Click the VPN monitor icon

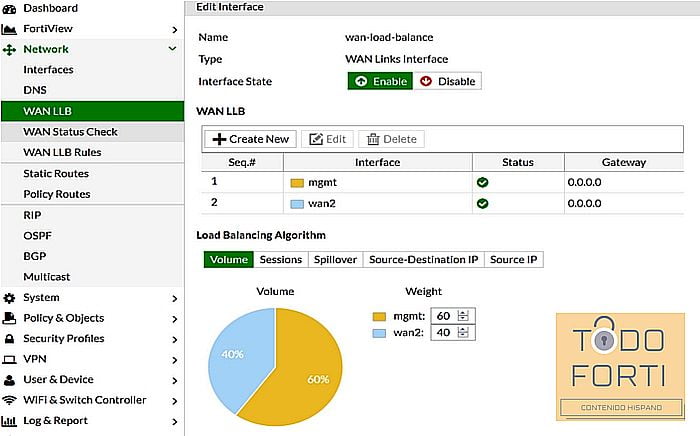pyautogui.click(x=10, y=359)
